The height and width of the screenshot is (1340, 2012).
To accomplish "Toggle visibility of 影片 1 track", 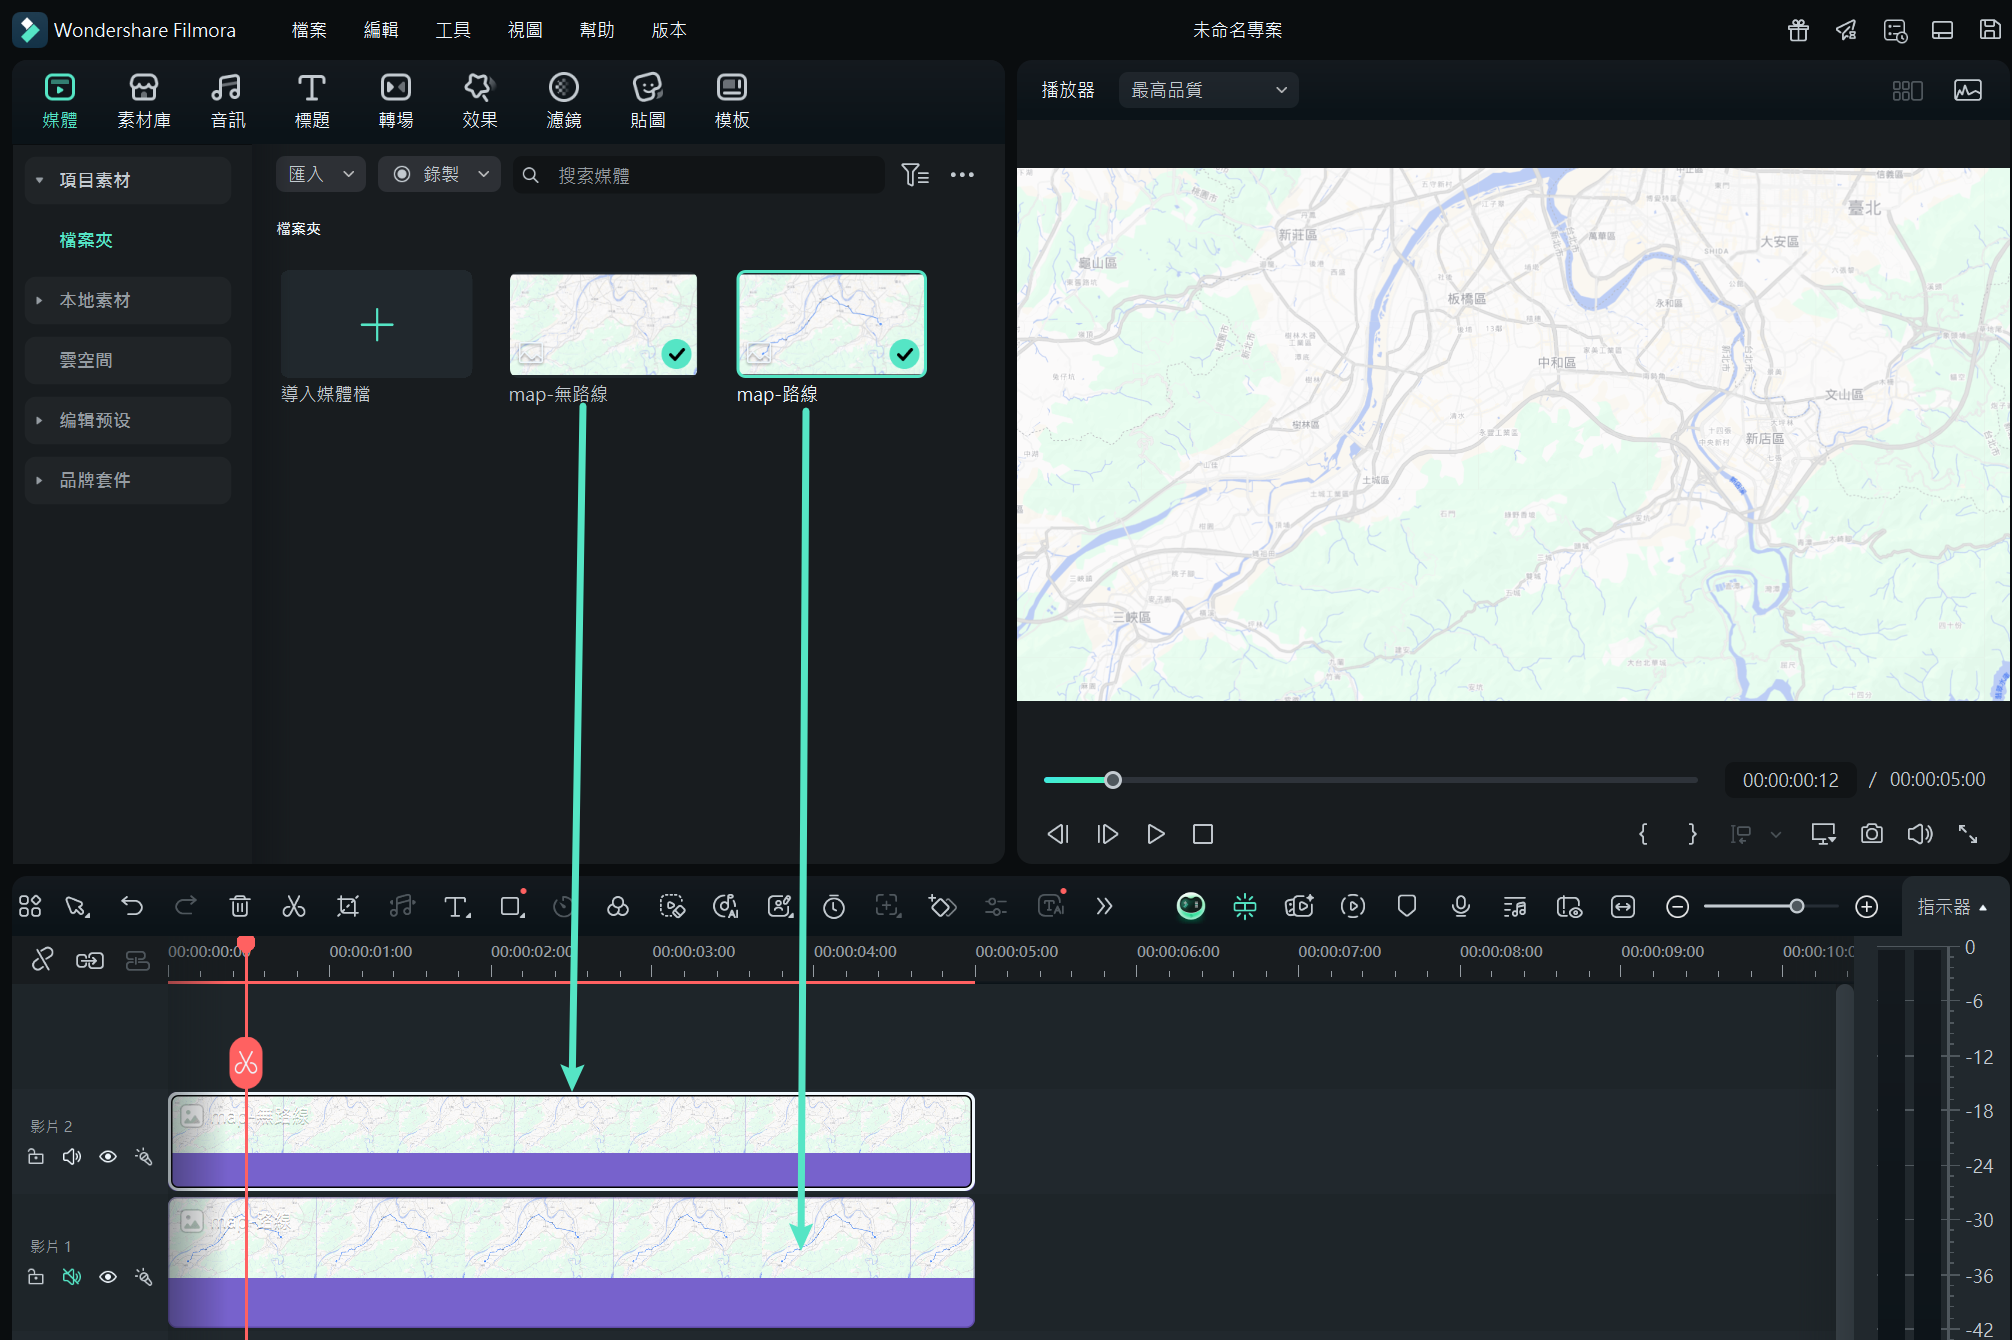I will (x=108, y=1277).
